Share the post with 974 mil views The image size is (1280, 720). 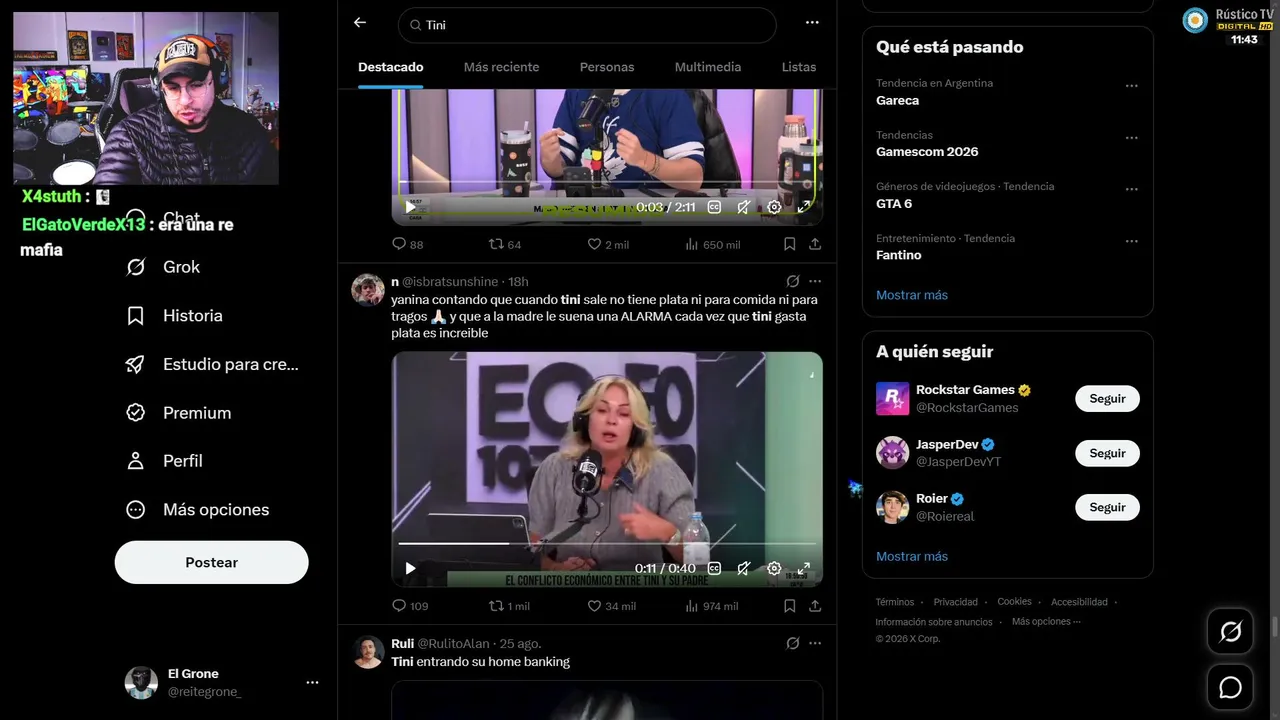tap(815, 606)
